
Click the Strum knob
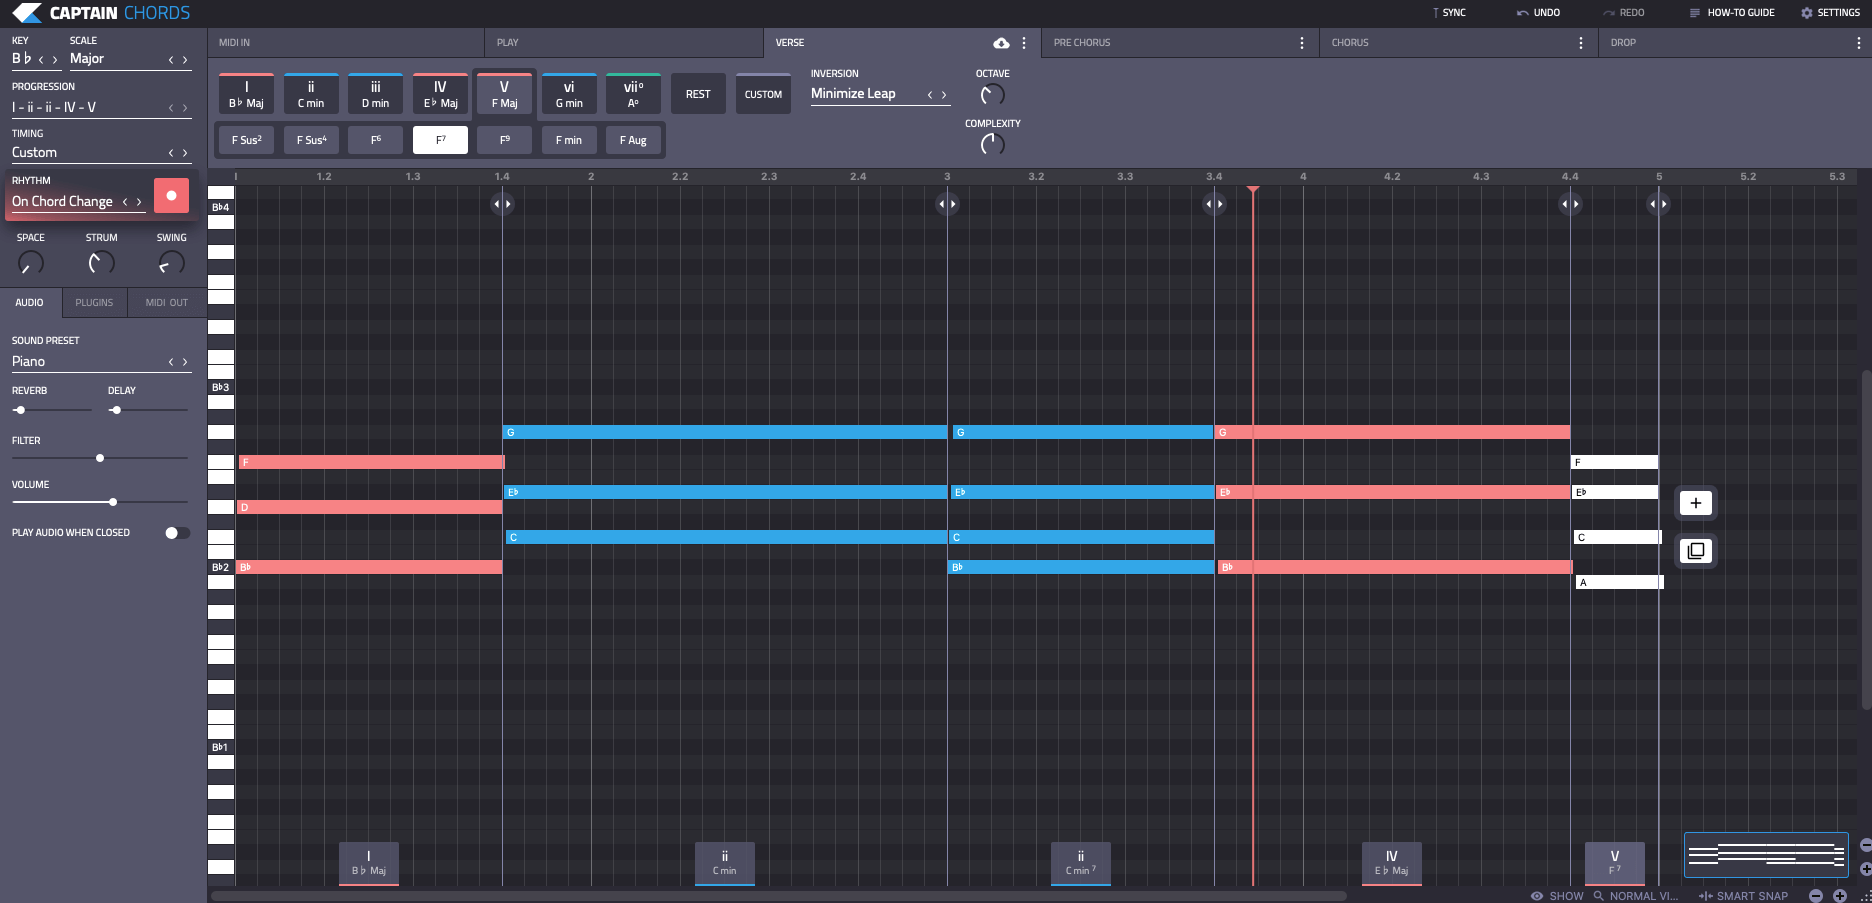pyautogui.click(x=101, y=263)
